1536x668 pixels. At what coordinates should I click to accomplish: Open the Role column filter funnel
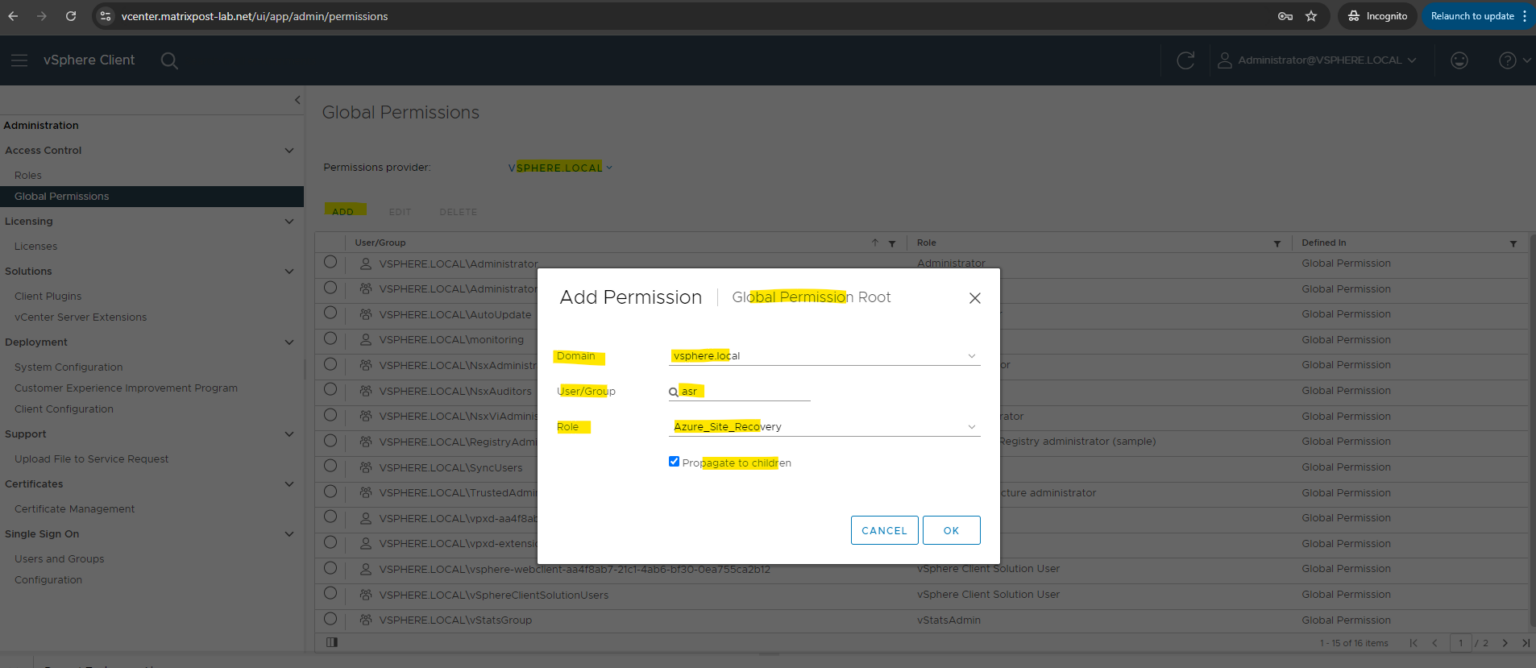click(1277, 242)
